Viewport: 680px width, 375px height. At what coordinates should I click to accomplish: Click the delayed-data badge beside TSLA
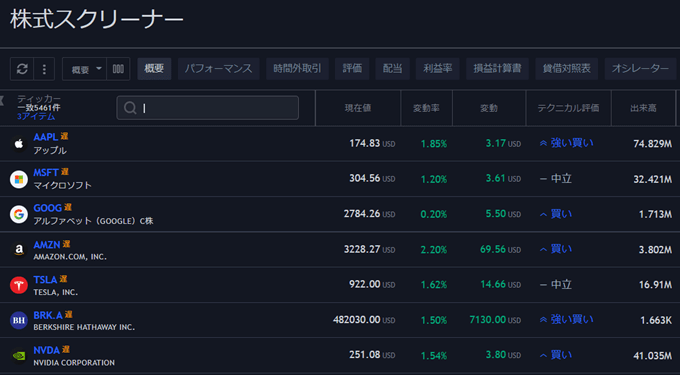point(63,279)
